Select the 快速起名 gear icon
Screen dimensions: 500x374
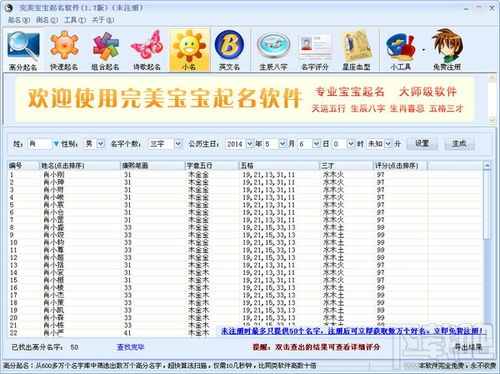pyautogui.click(x=64, y=50)
